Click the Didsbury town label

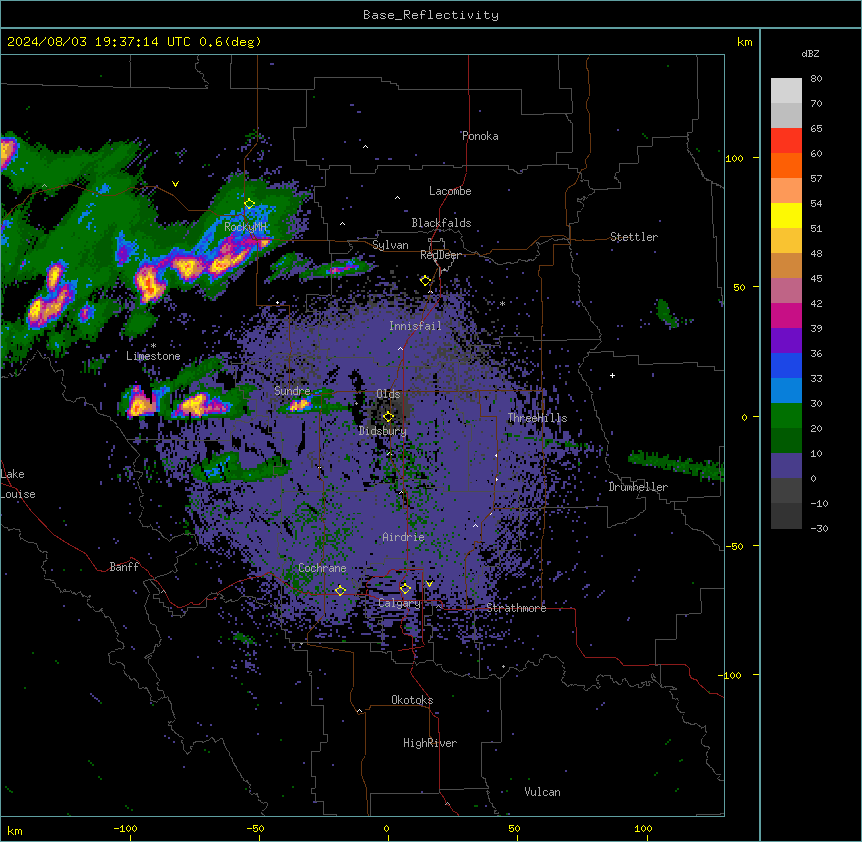pos(383,431)
